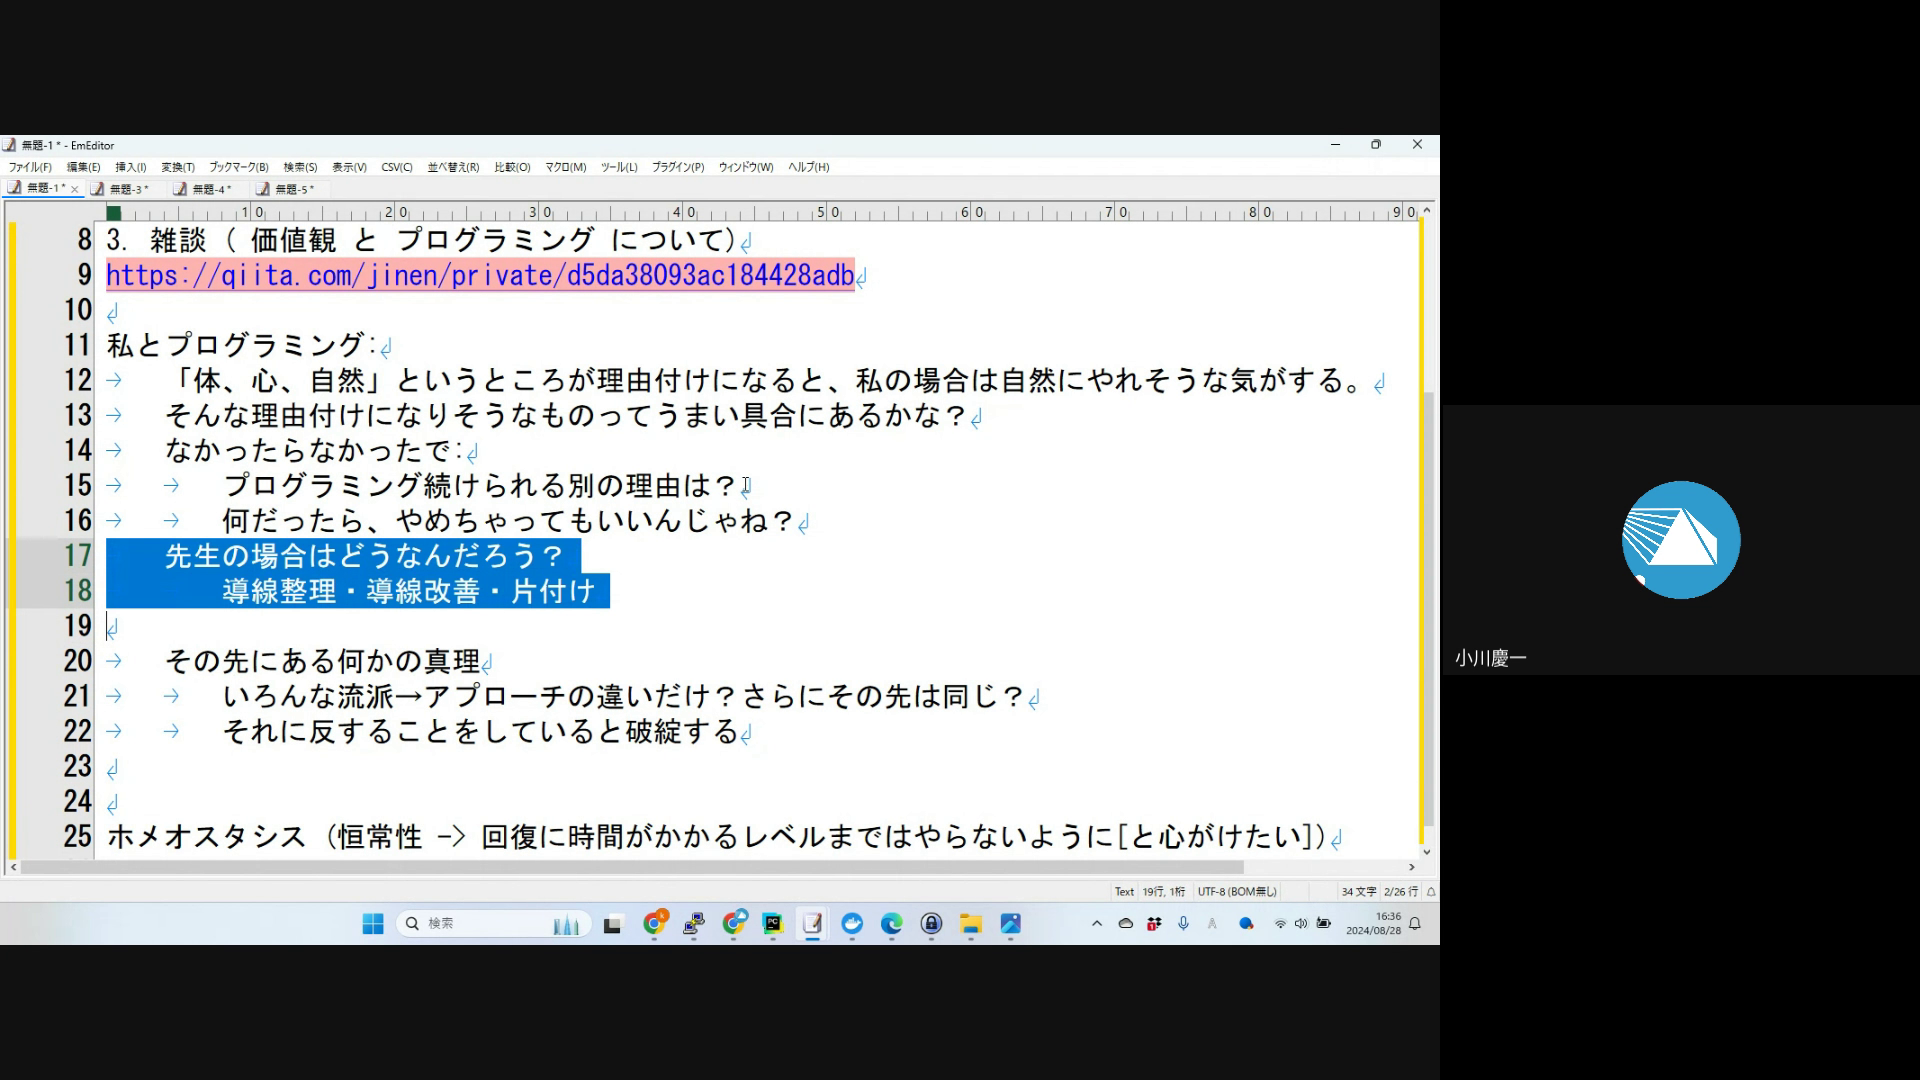Close the 無題-1 document tab
This screenshot has height=1080, width=1920.
[74, 189]
